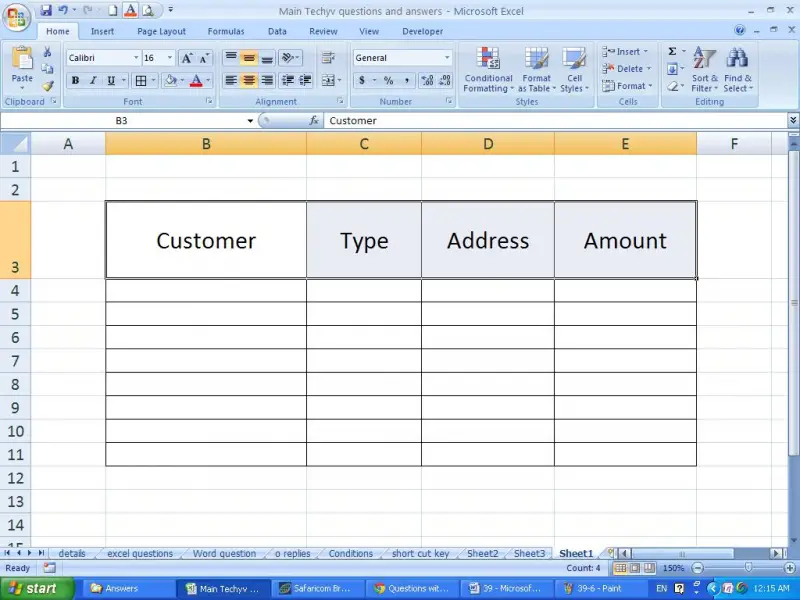Click the Insert cells button
This screenshot has width=800, height=600.
(626, 52)
